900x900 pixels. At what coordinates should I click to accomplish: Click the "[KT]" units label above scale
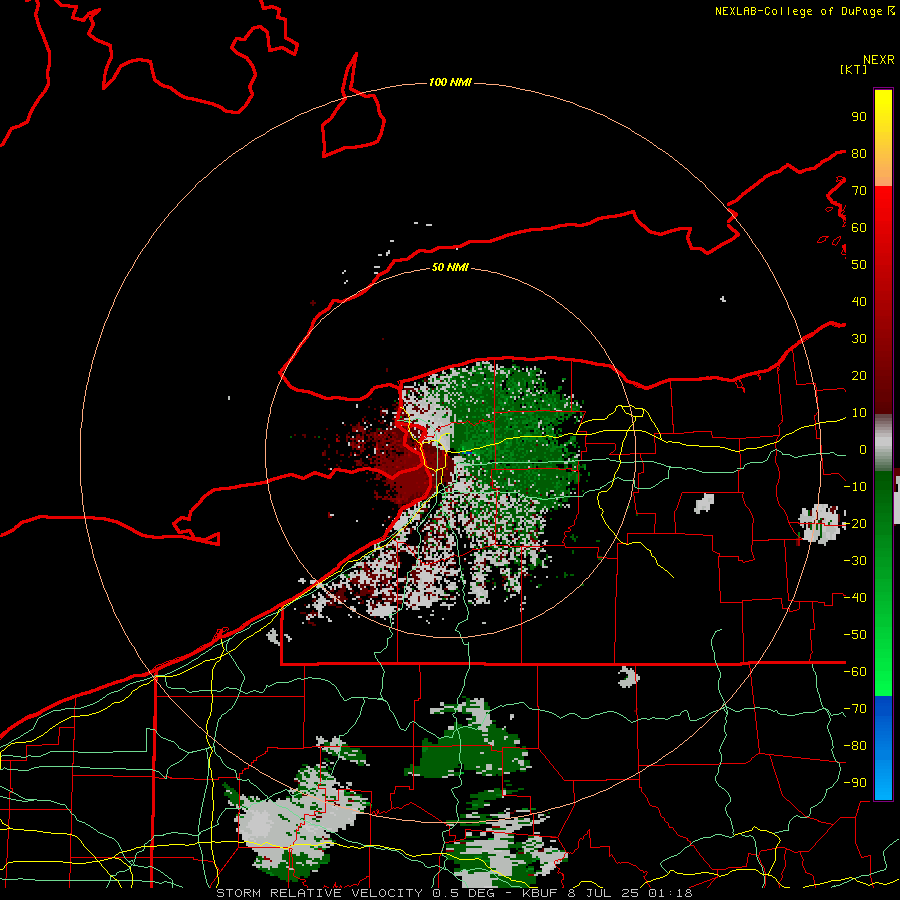click(x=854, y=69)
